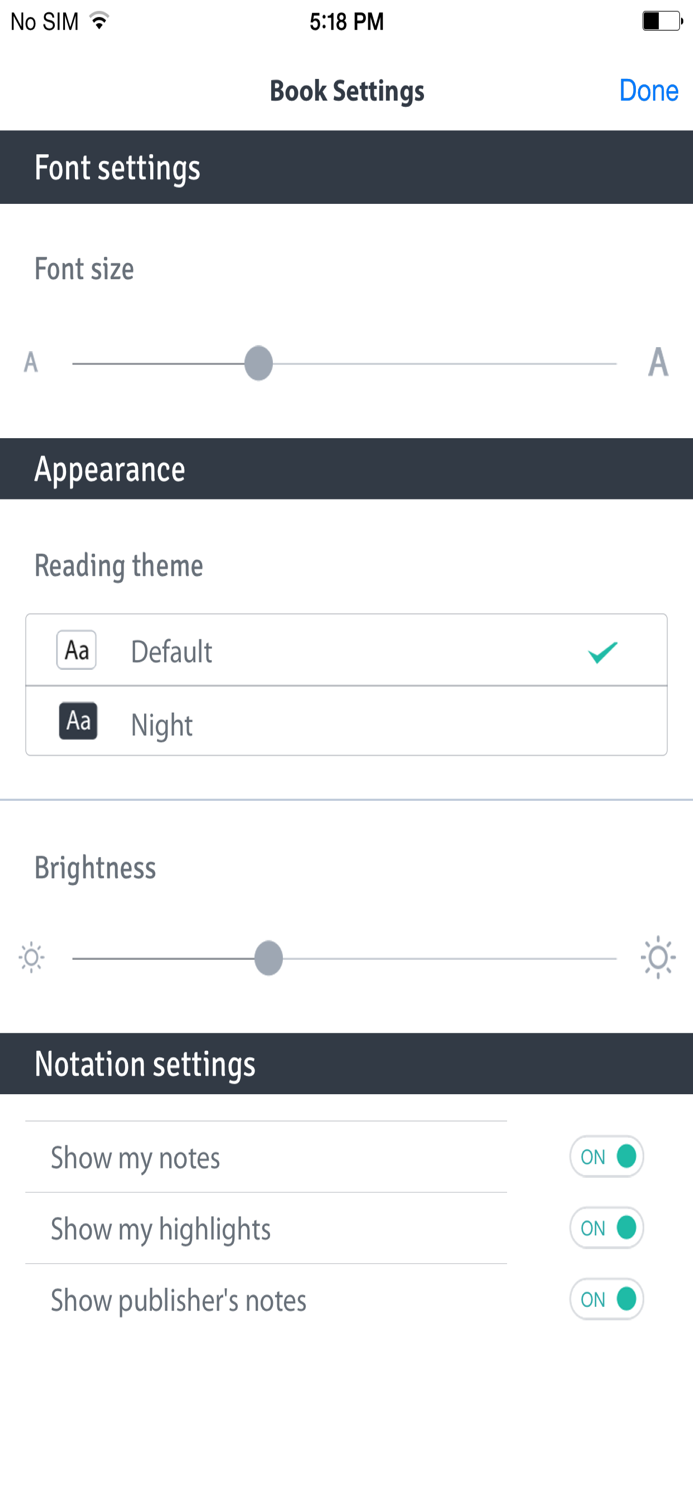693x1500 pixels.
Task: Select the Default reading theme
Action: tap(346, 651)
